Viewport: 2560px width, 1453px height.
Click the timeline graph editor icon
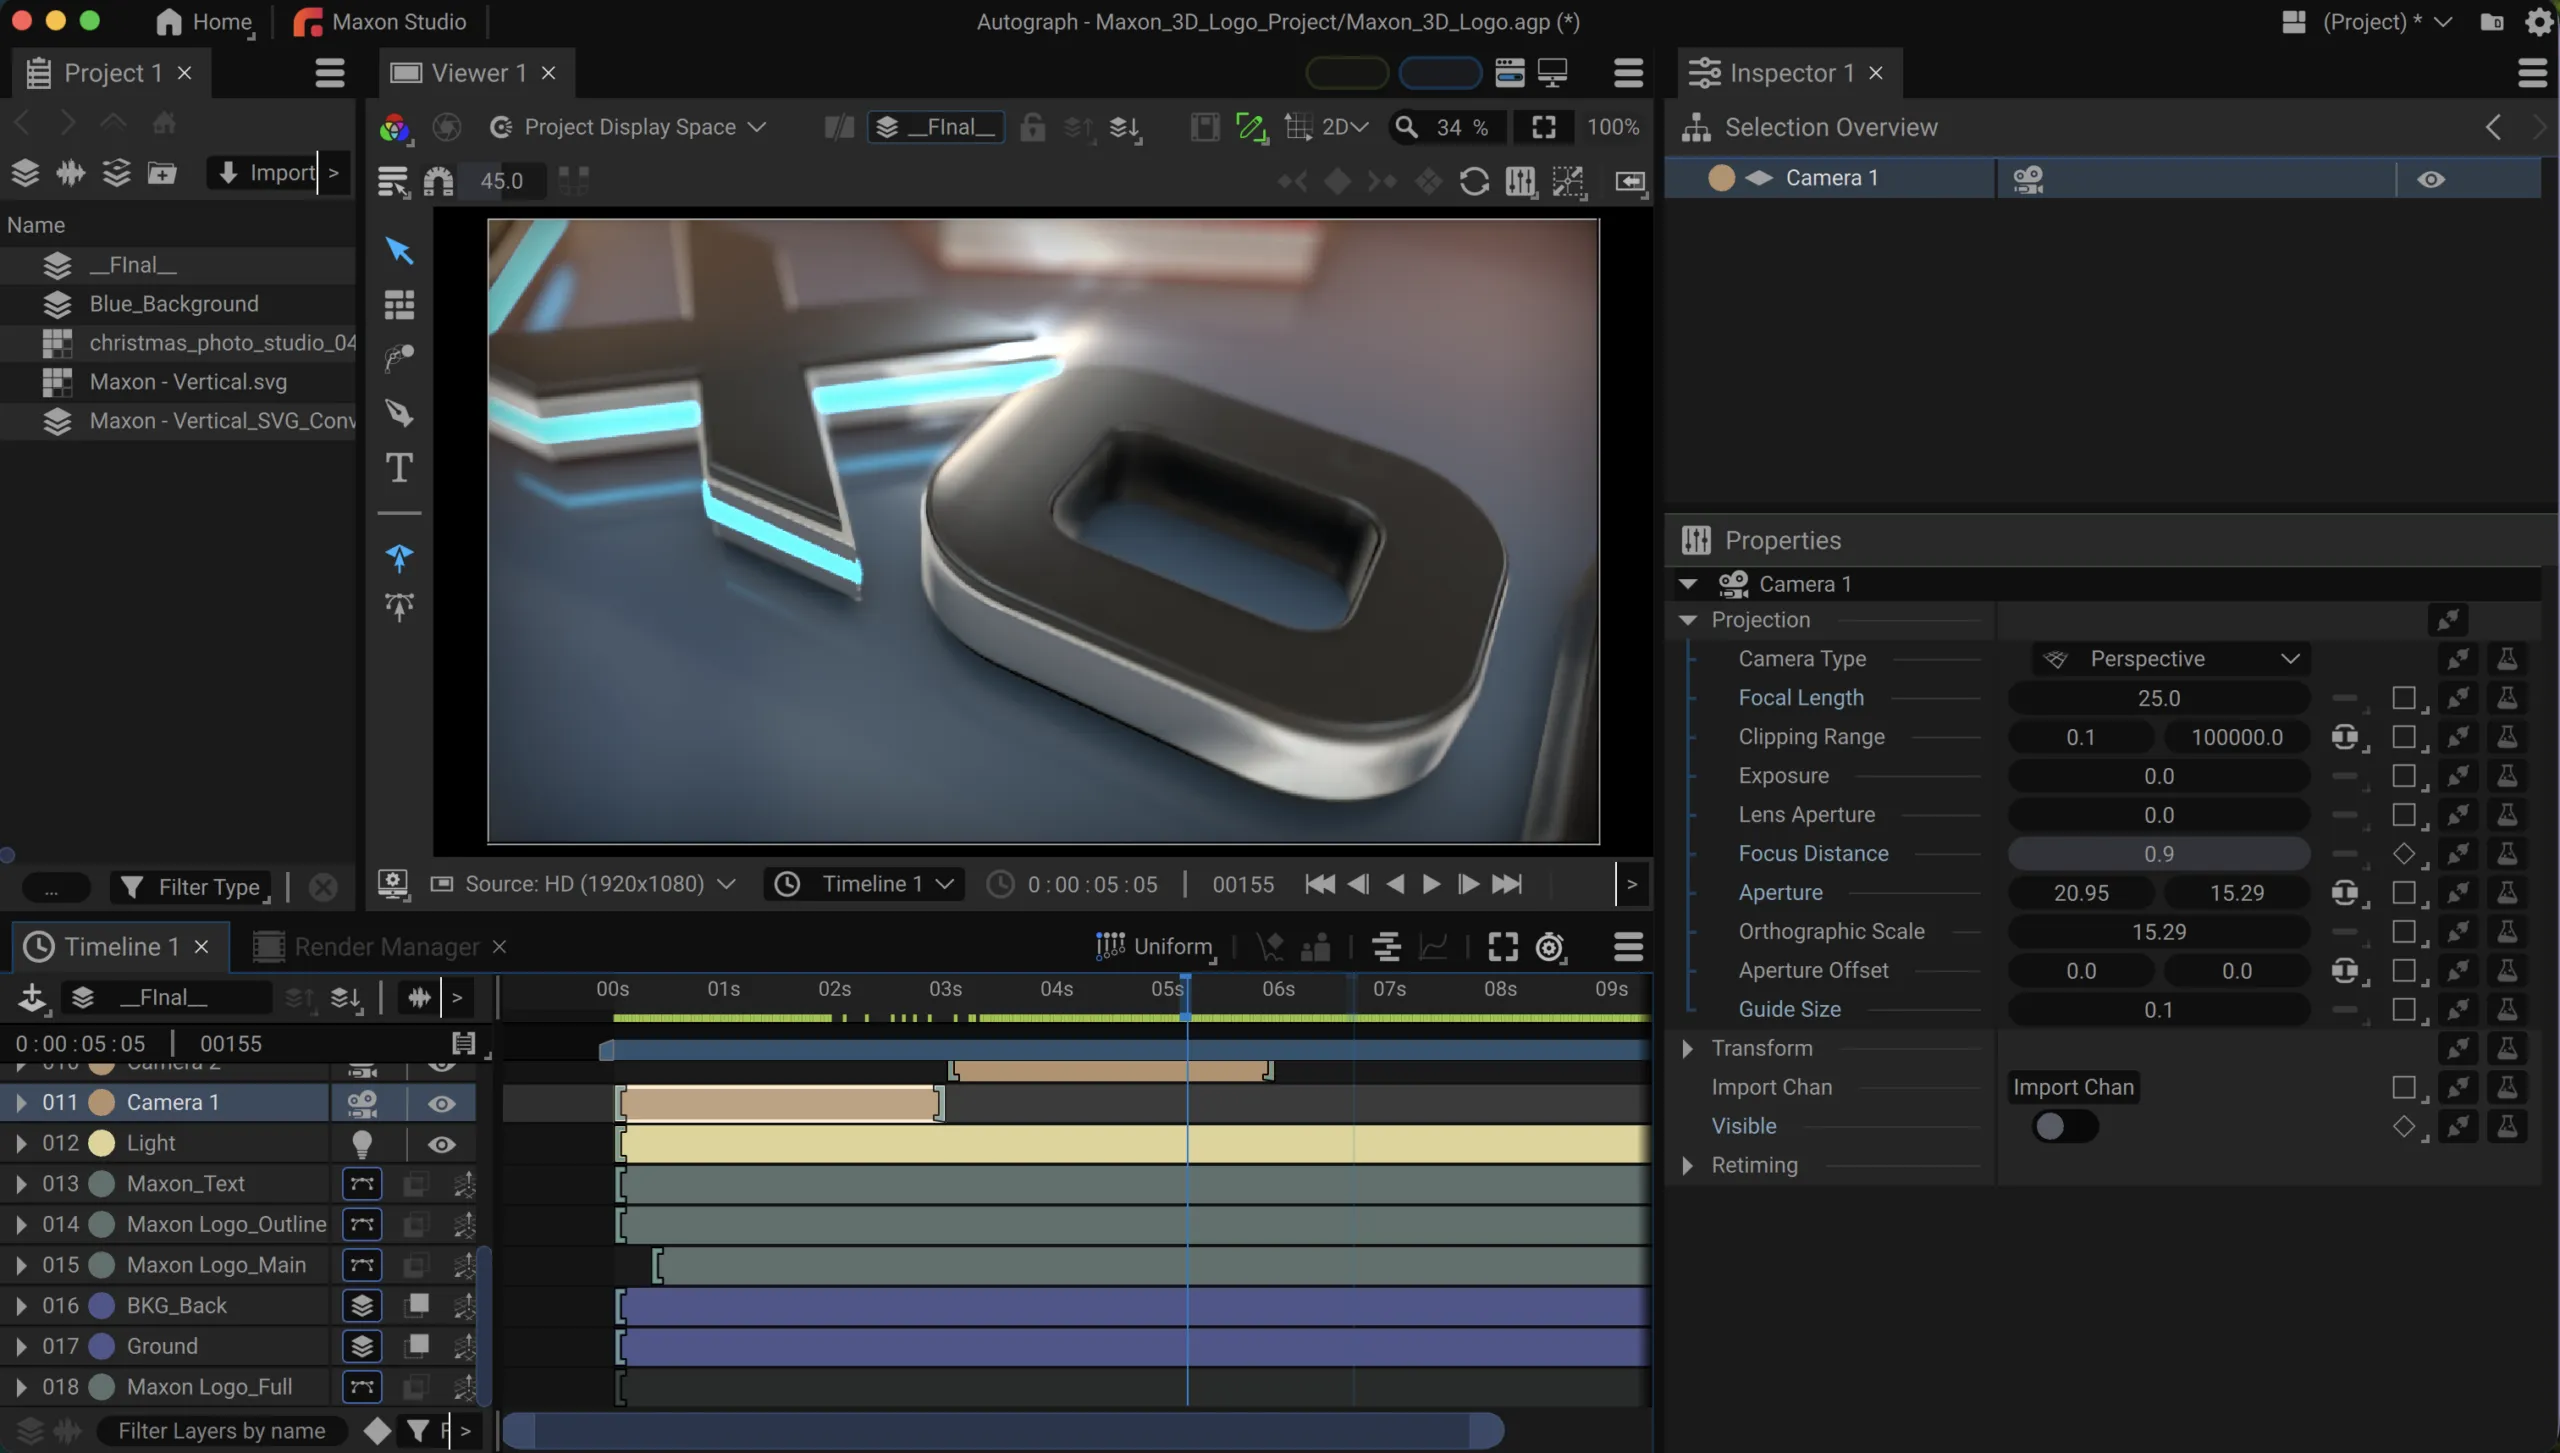tap(1433, 946)
